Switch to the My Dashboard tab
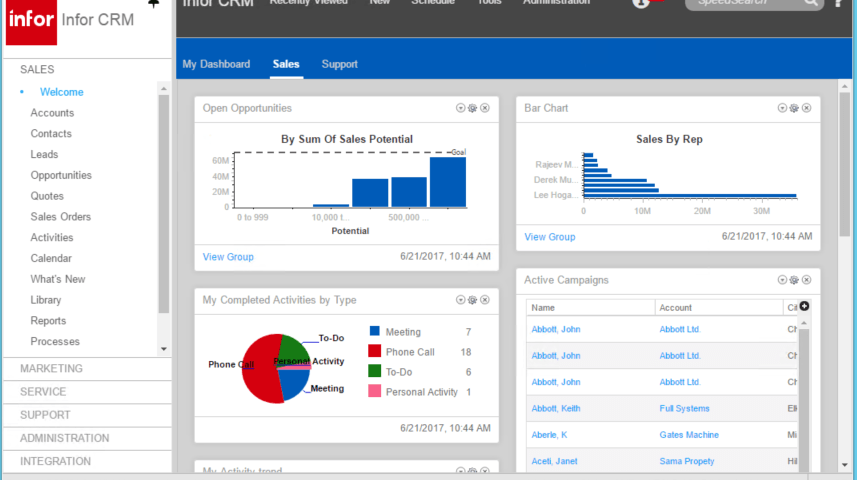This screenshot has width=857, height=480. [x=216, y=64]
